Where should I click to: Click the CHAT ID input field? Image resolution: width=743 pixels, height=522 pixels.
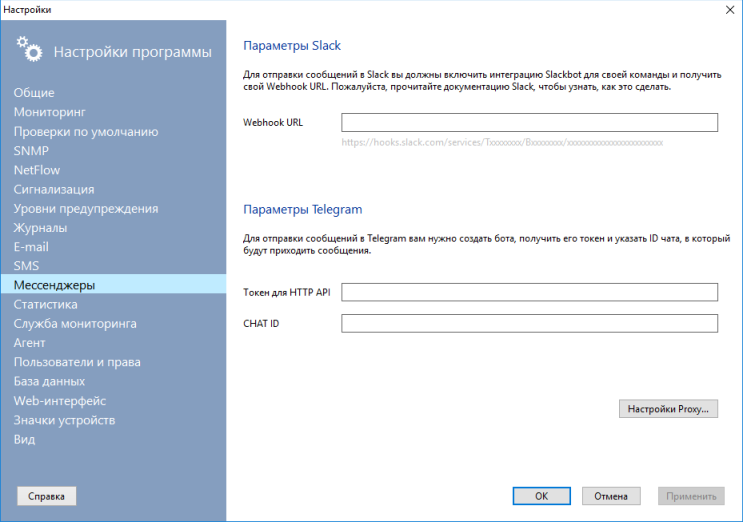529,324
